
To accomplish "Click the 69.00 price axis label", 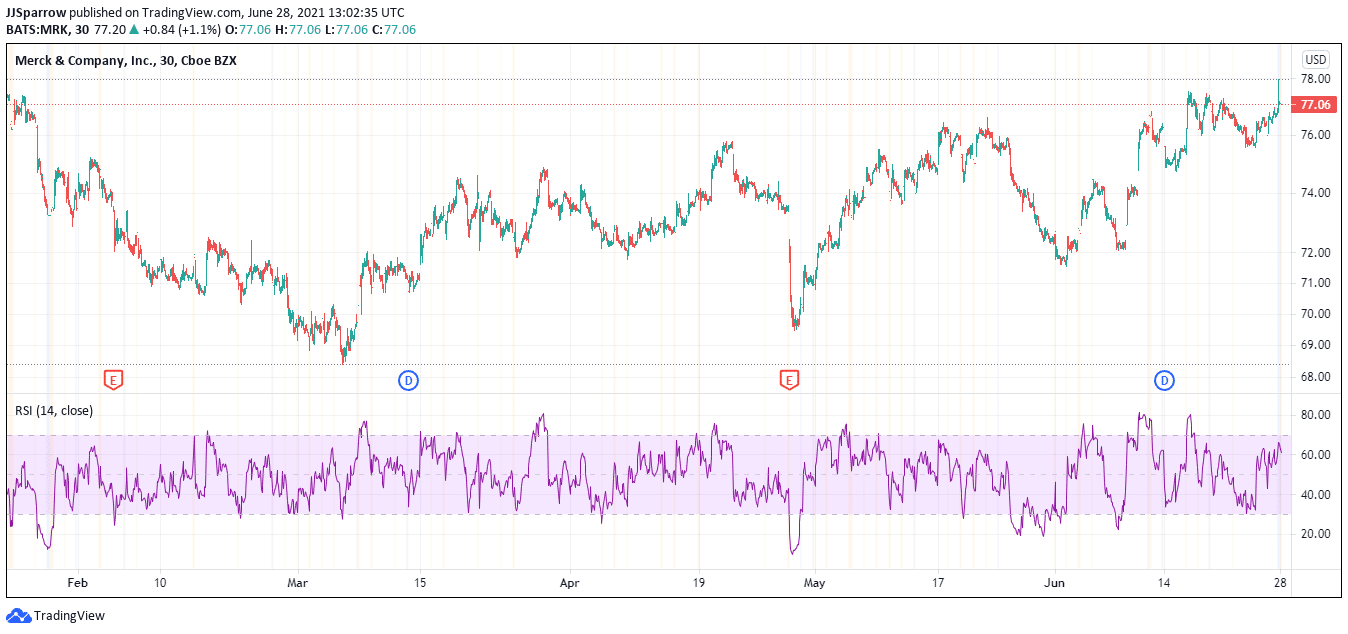I will click(1315, 345).
